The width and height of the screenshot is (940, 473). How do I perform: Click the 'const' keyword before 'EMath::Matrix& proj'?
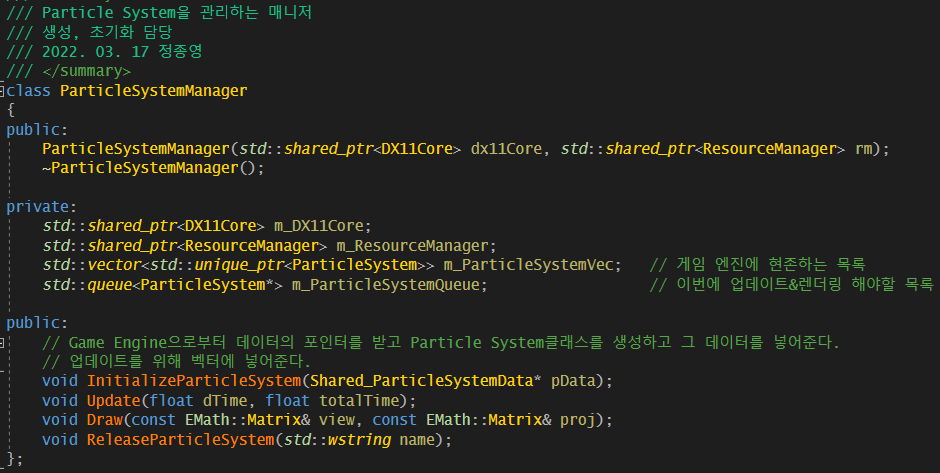tap(394, 420)
